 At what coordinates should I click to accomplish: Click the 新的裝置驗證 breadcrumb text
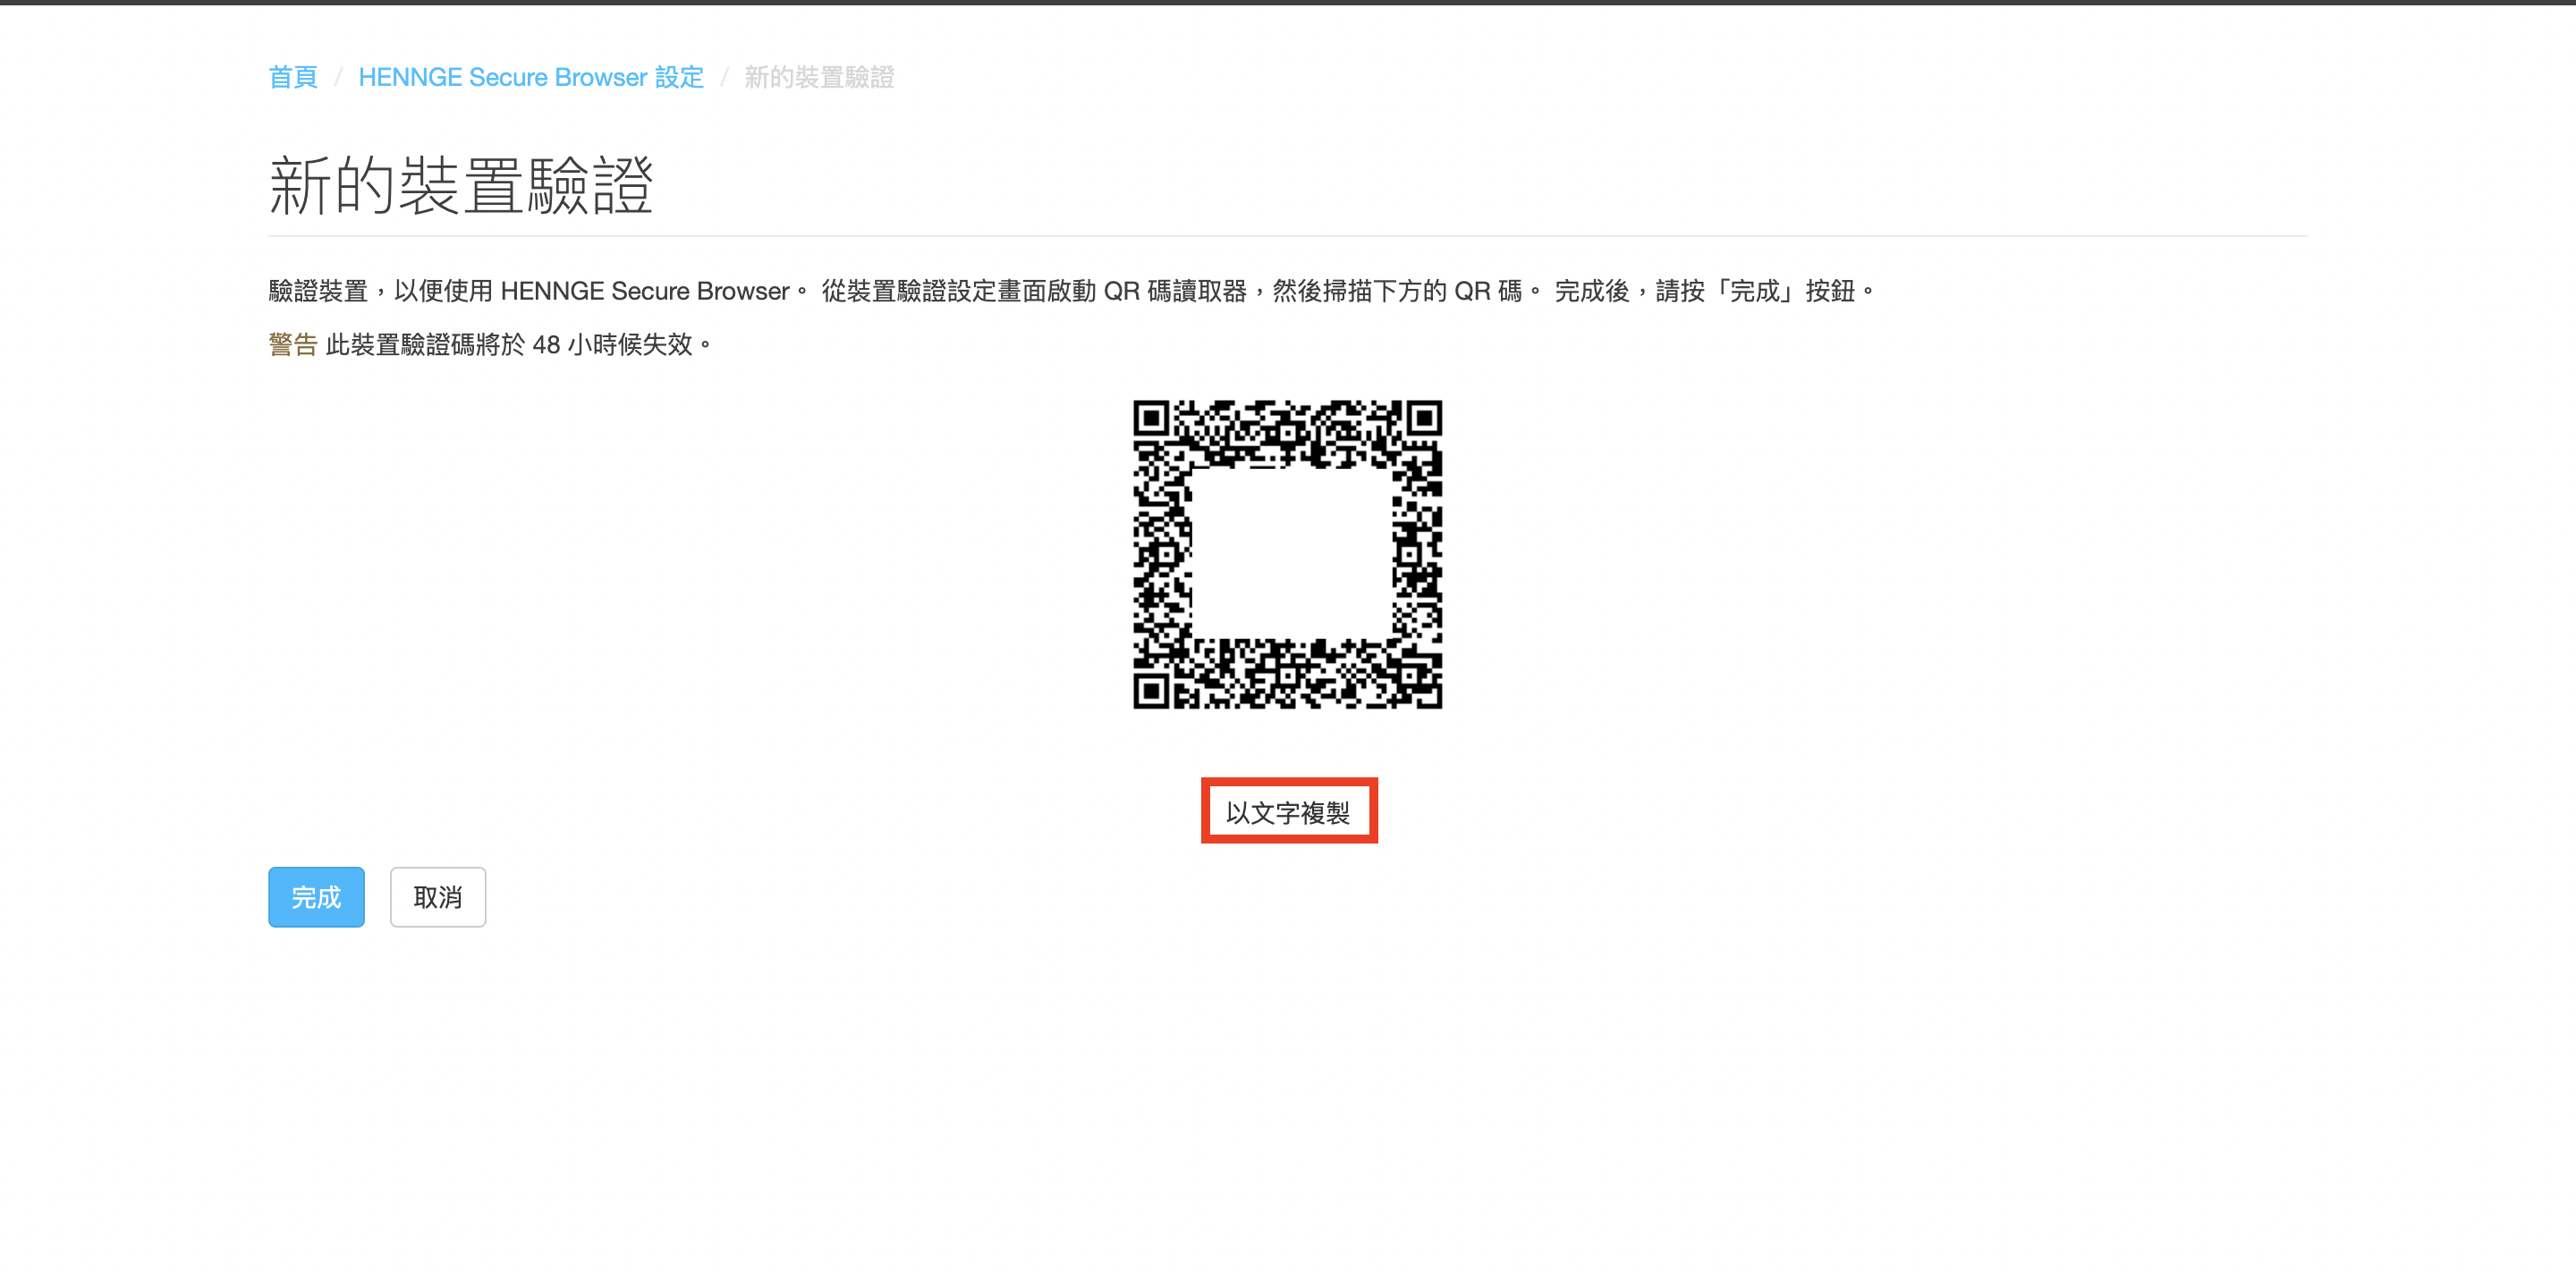pos(819,77)
